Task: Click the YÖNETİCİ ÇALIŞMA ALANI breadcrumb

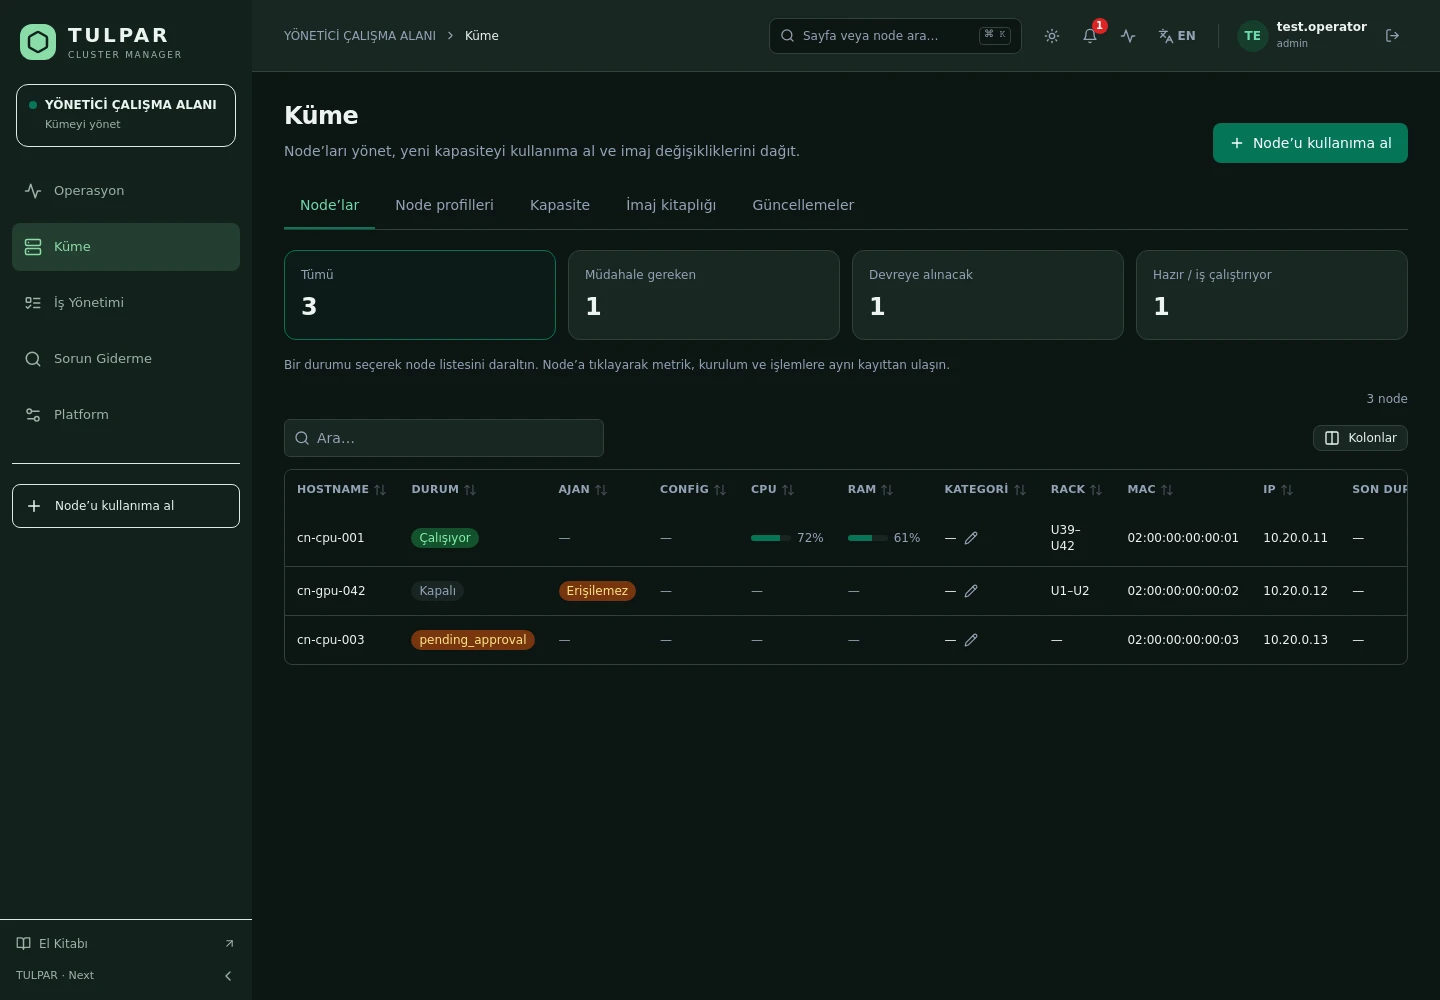Action: (360, 36)
